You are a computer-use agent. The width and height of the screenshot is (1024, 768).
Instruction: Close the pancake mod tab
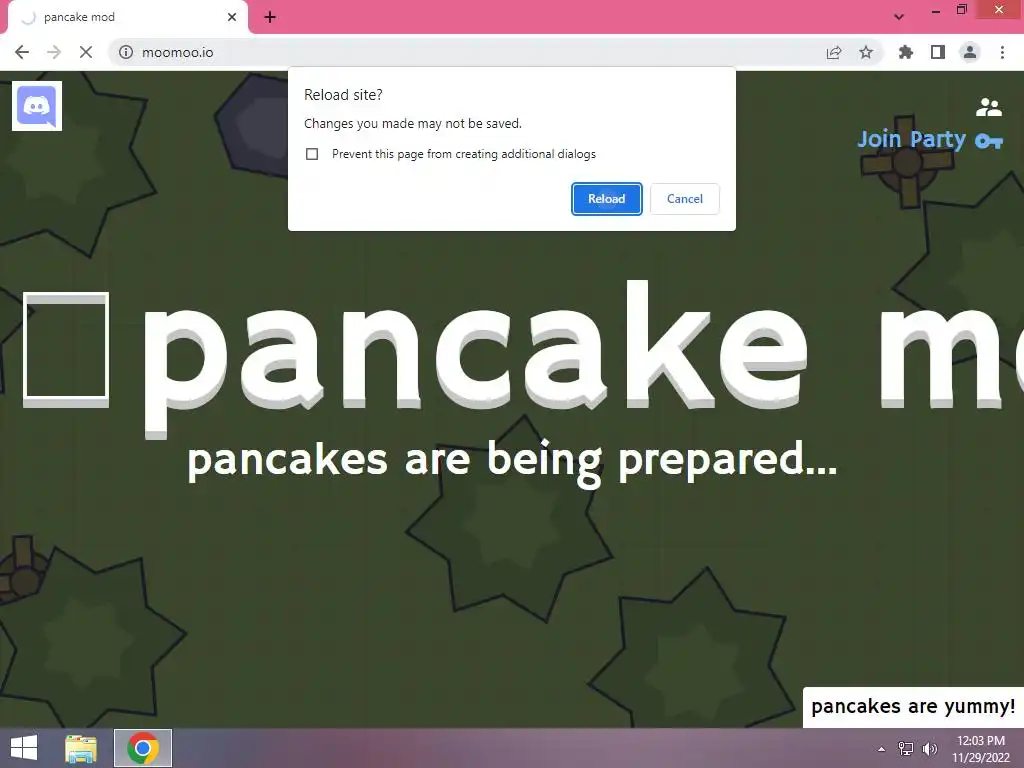[232, 18]
